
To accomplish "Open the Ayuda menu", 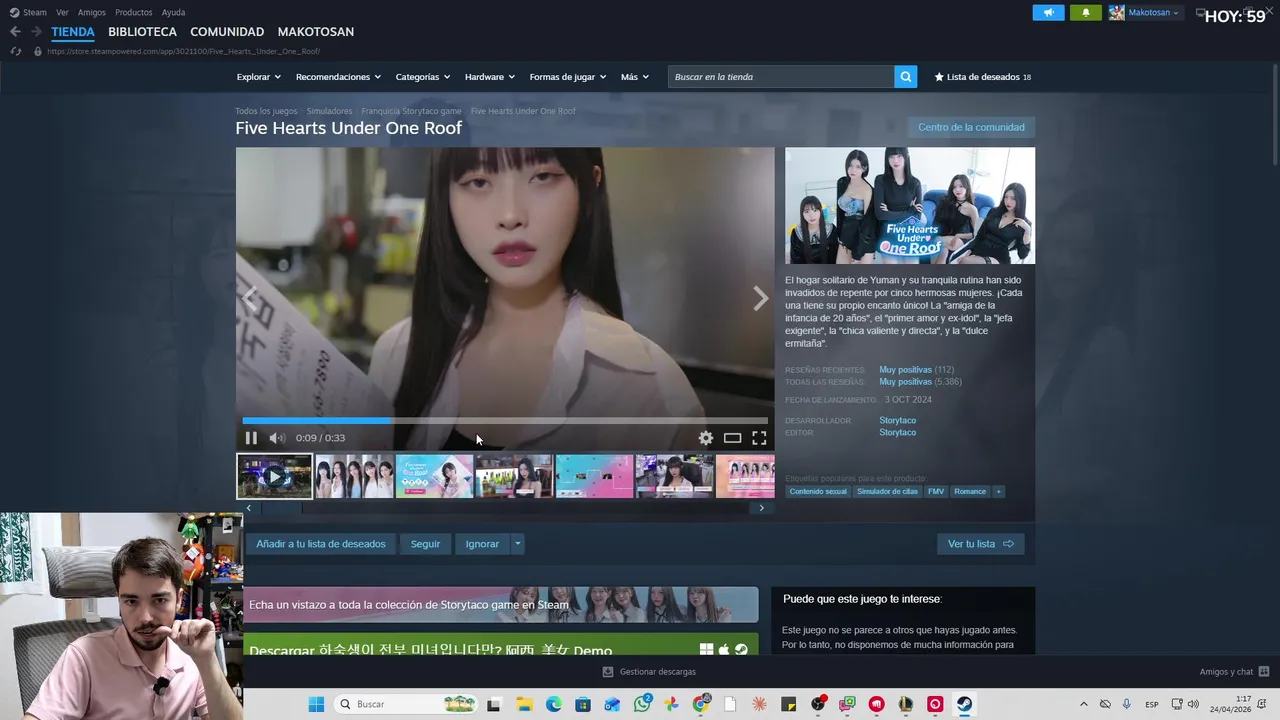I will tap(173, 12).
